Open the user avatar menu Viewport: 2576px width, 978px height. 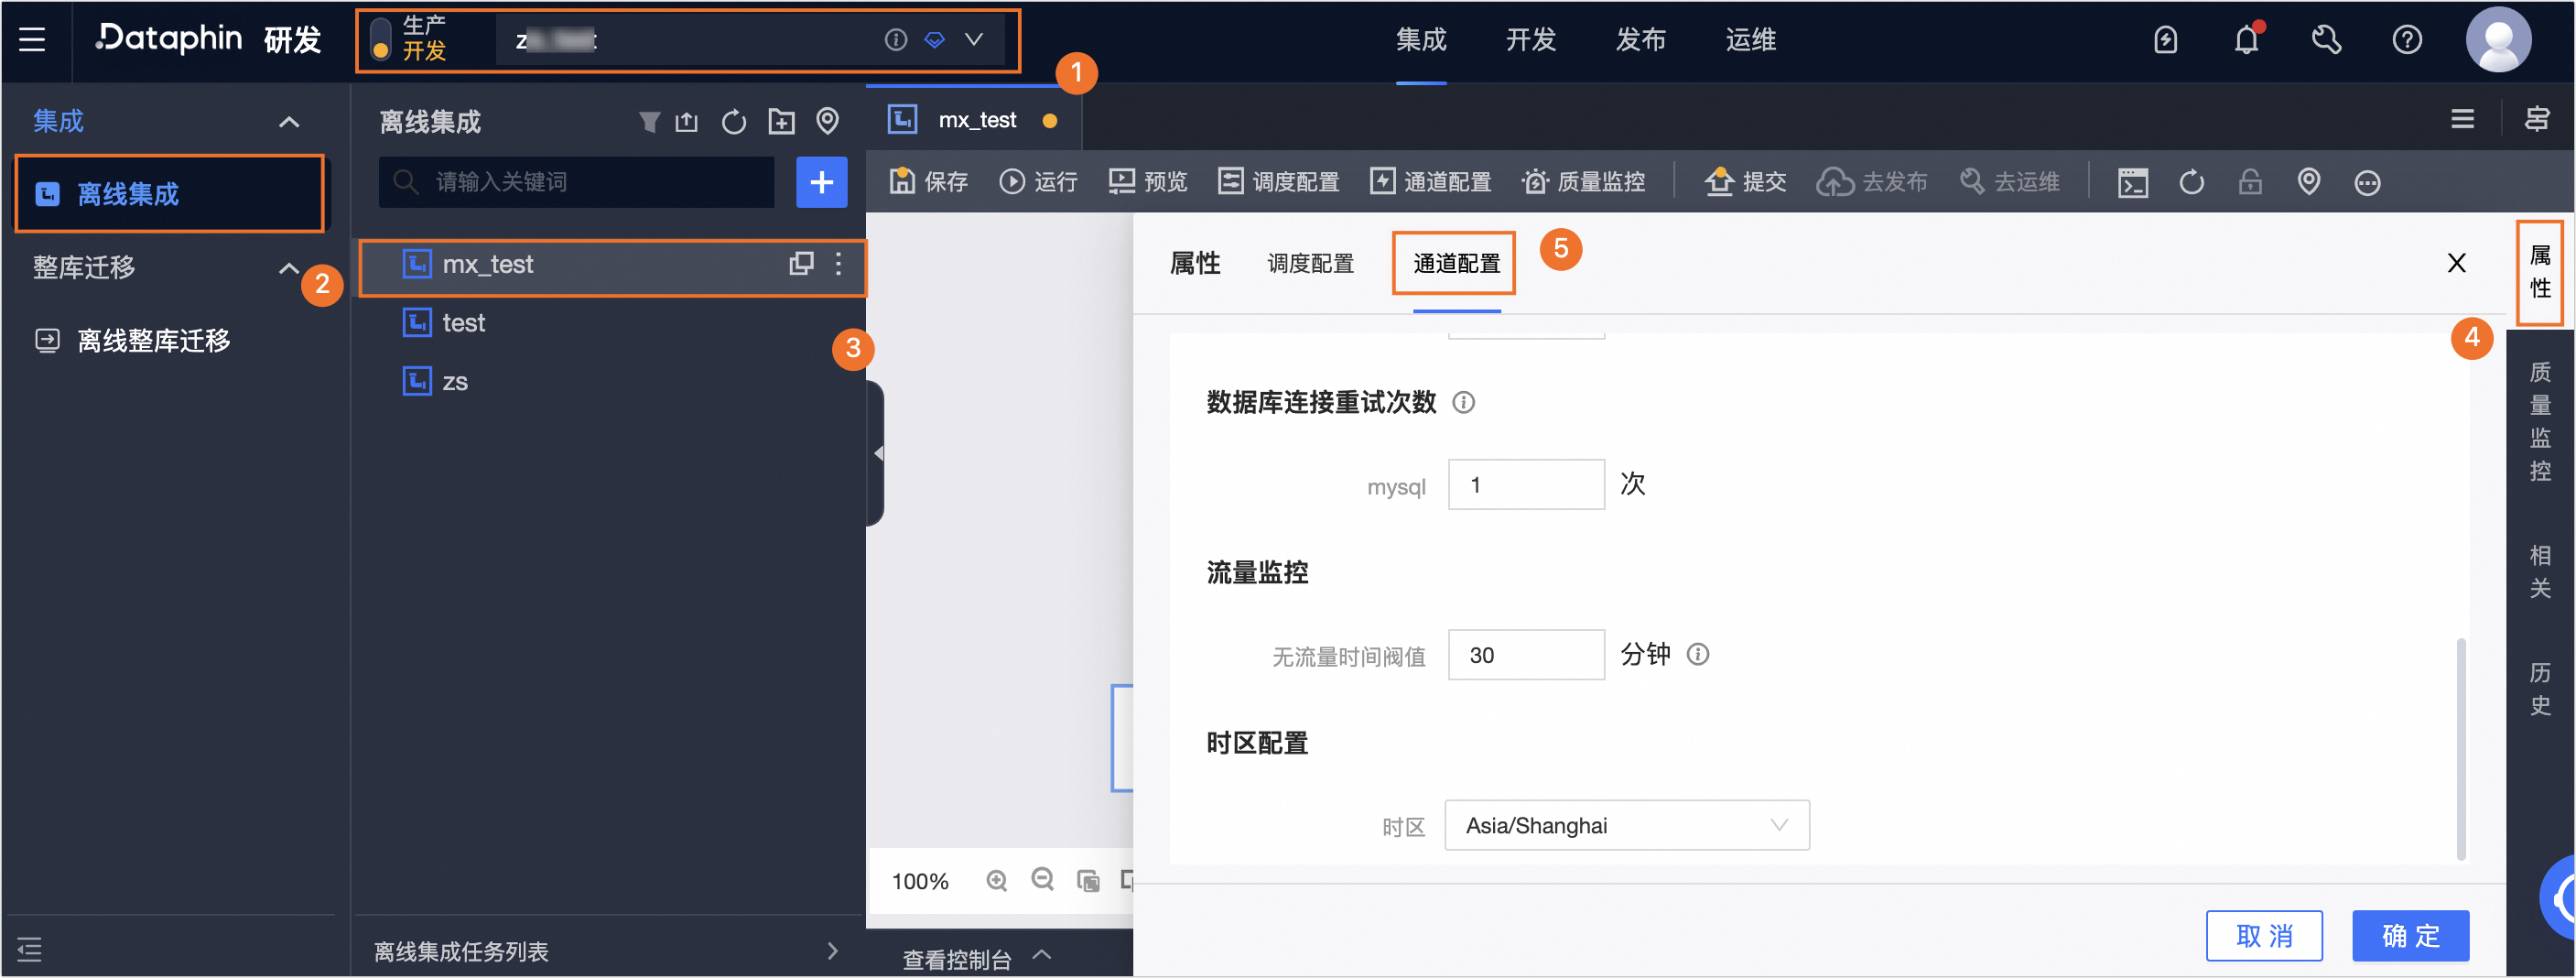pos(2498,39)
